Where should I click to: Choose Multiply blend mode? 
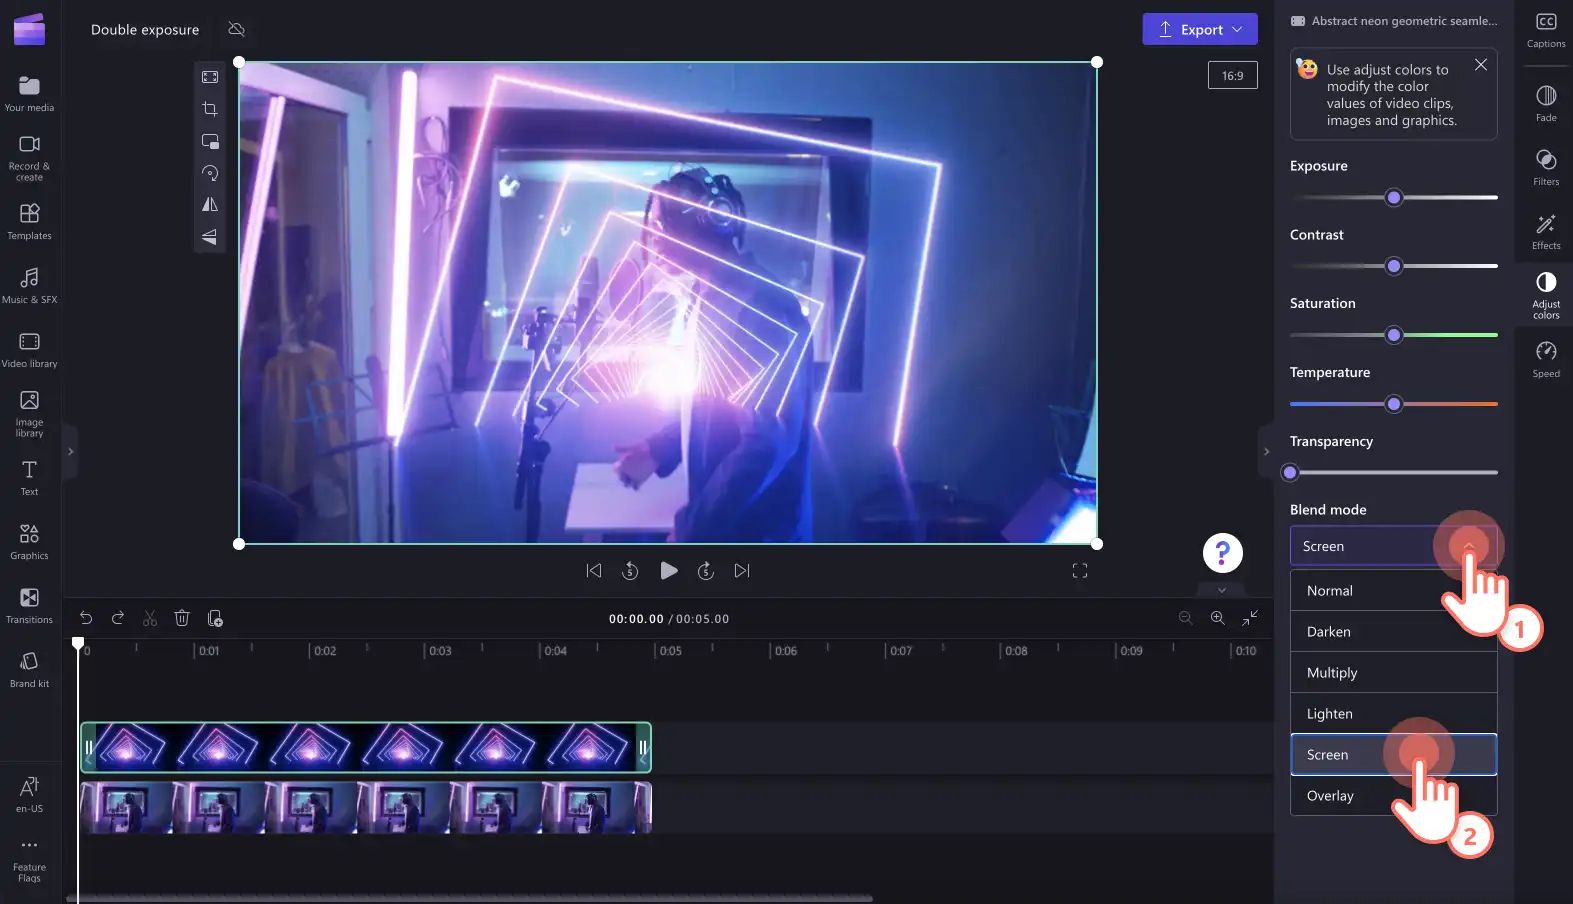click(x=1394, y=673)
